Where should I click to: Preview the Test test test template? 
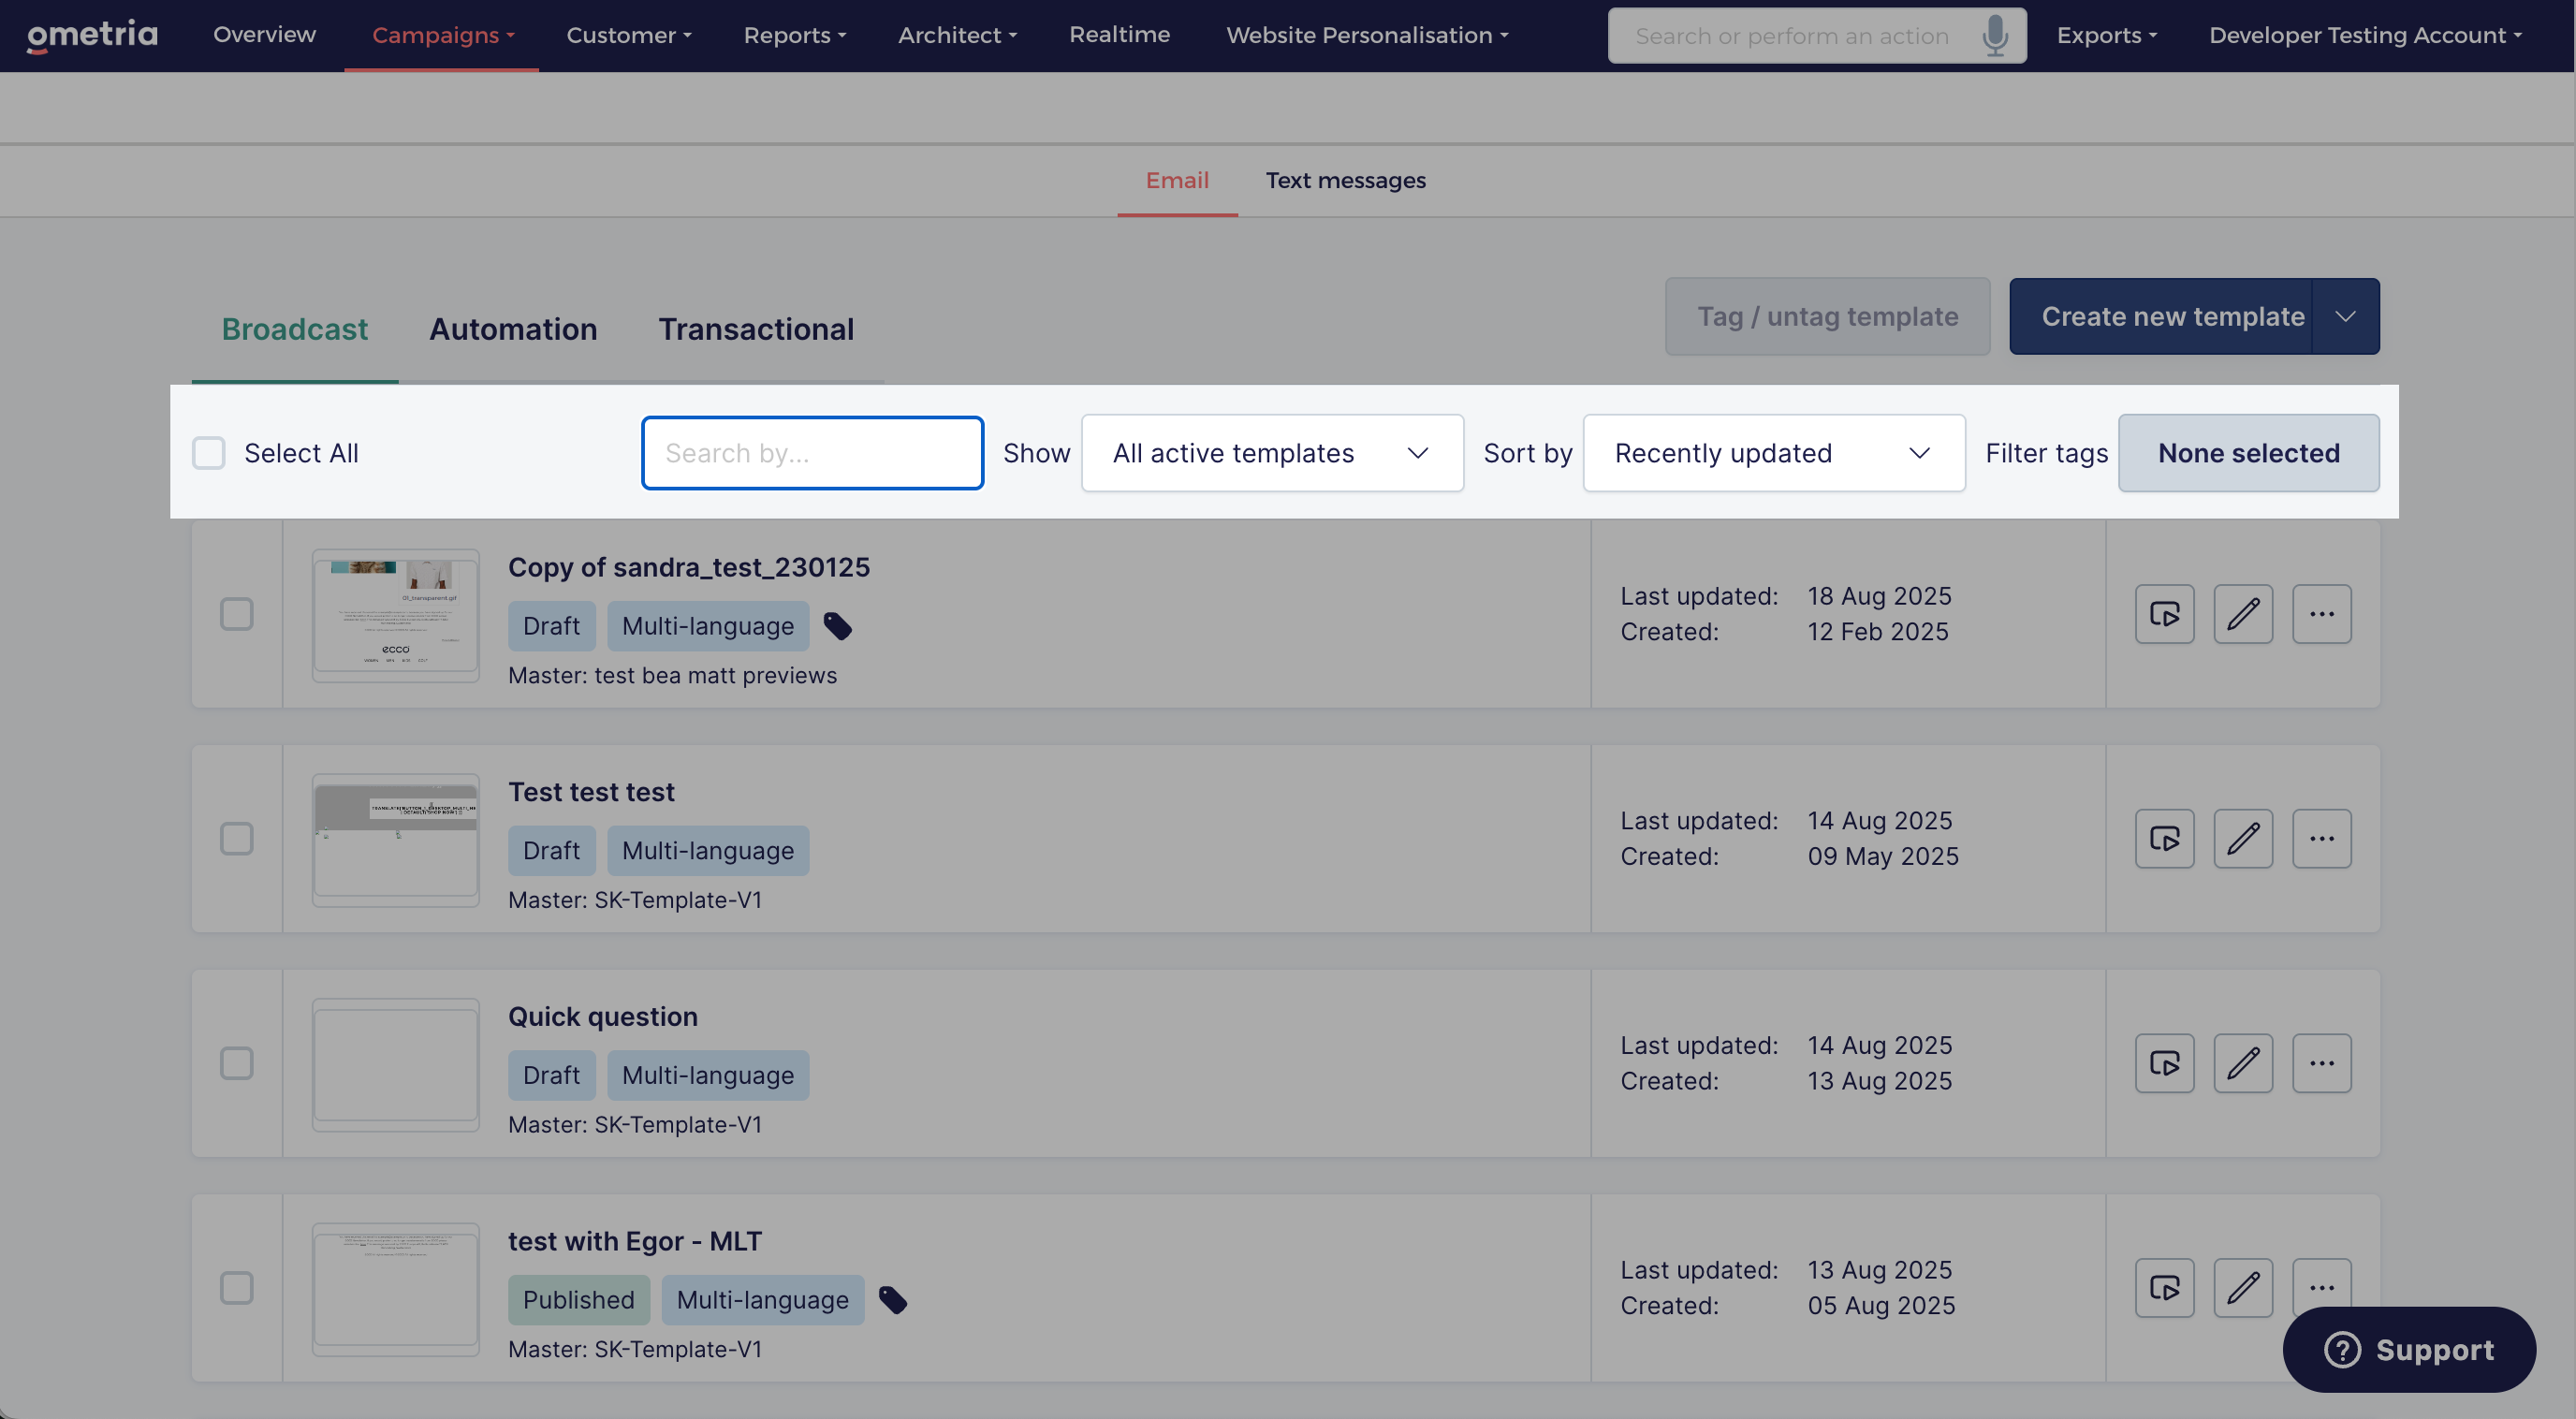[x=2164, y=839]
